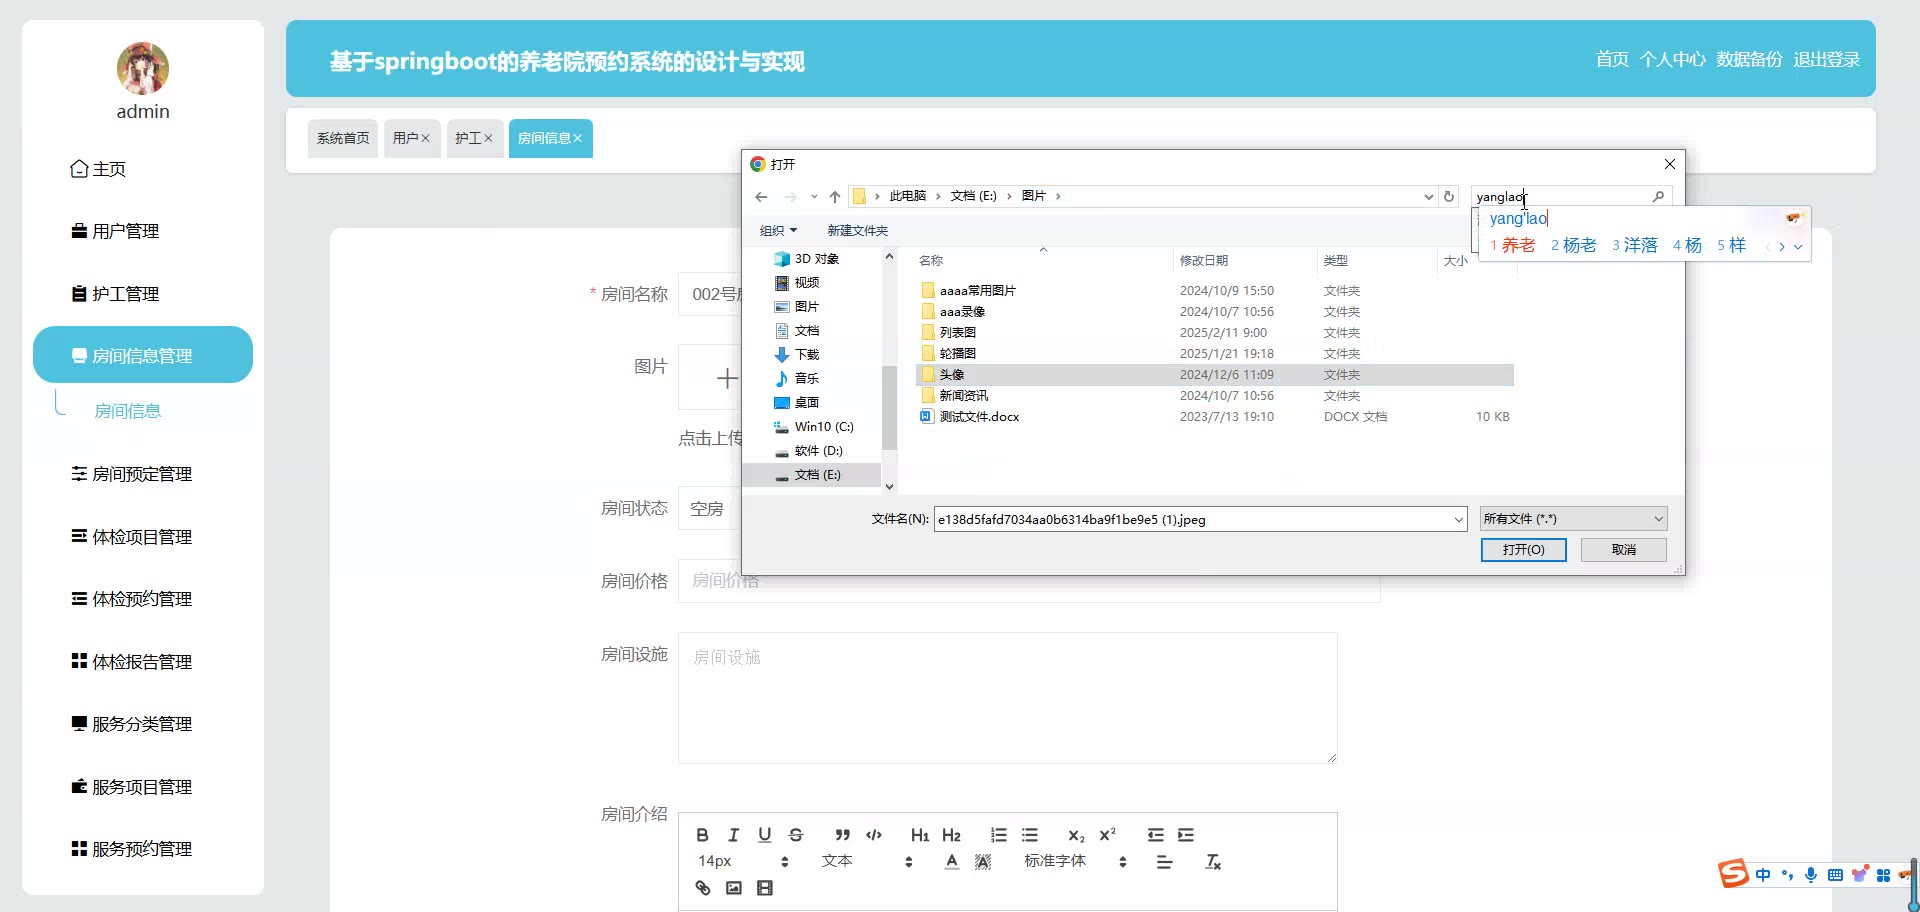Viewport: 1920px width, 912px height.
Task: Open the file type filter dropdown
Action: (x=1573, y=519)
